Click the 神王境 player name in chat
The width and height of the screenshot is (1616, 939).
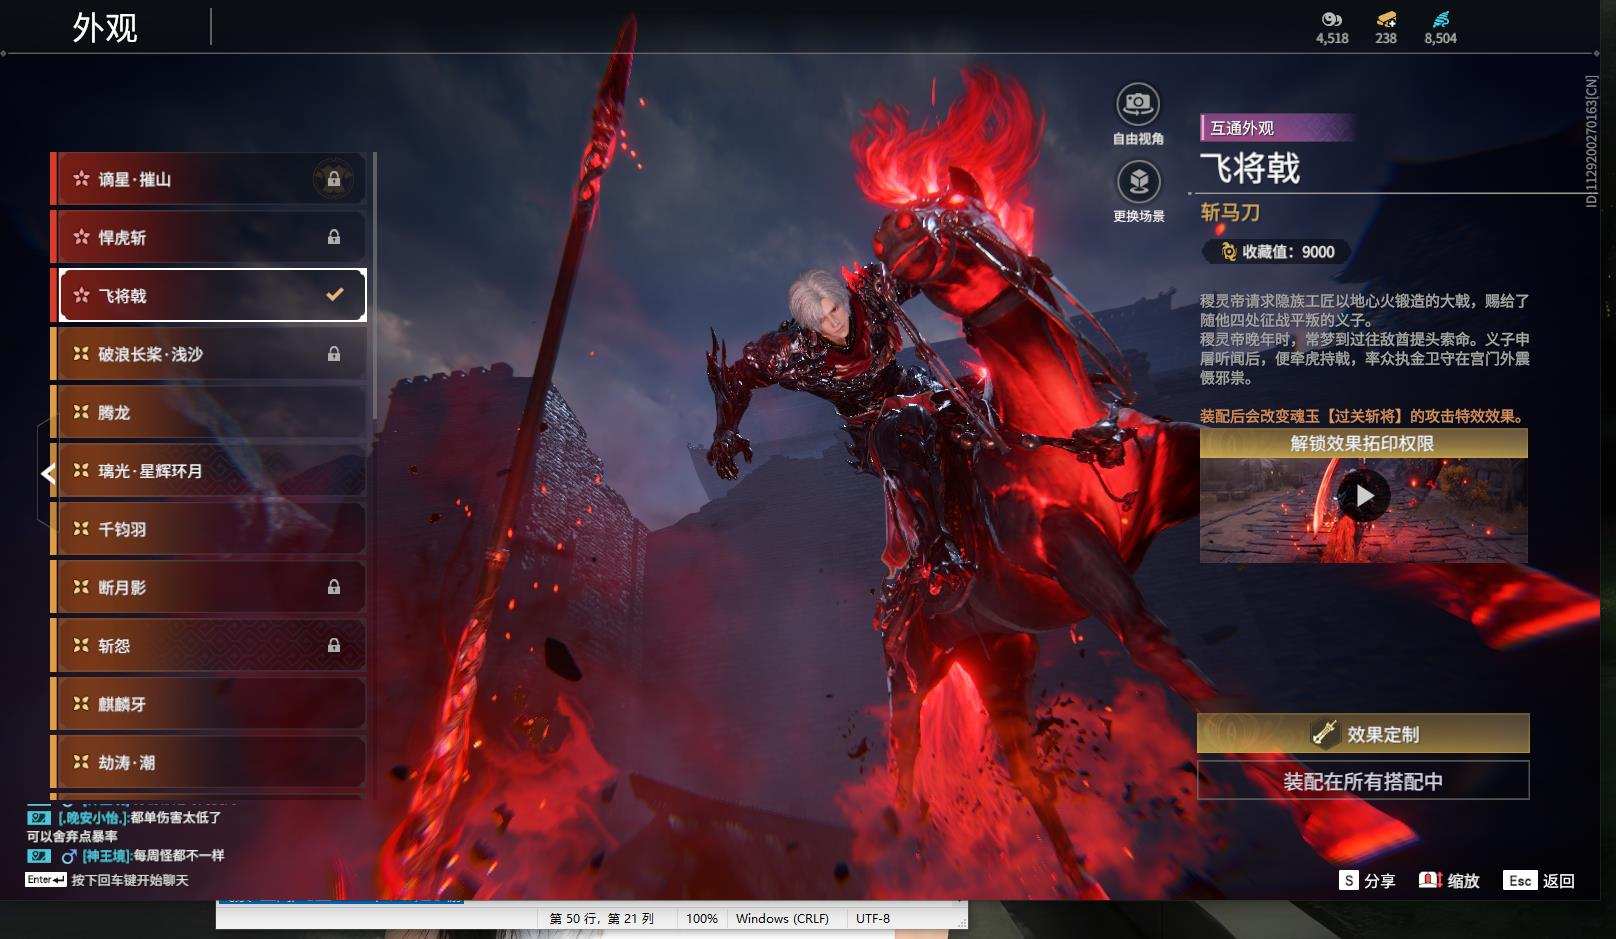pos(106,855)
